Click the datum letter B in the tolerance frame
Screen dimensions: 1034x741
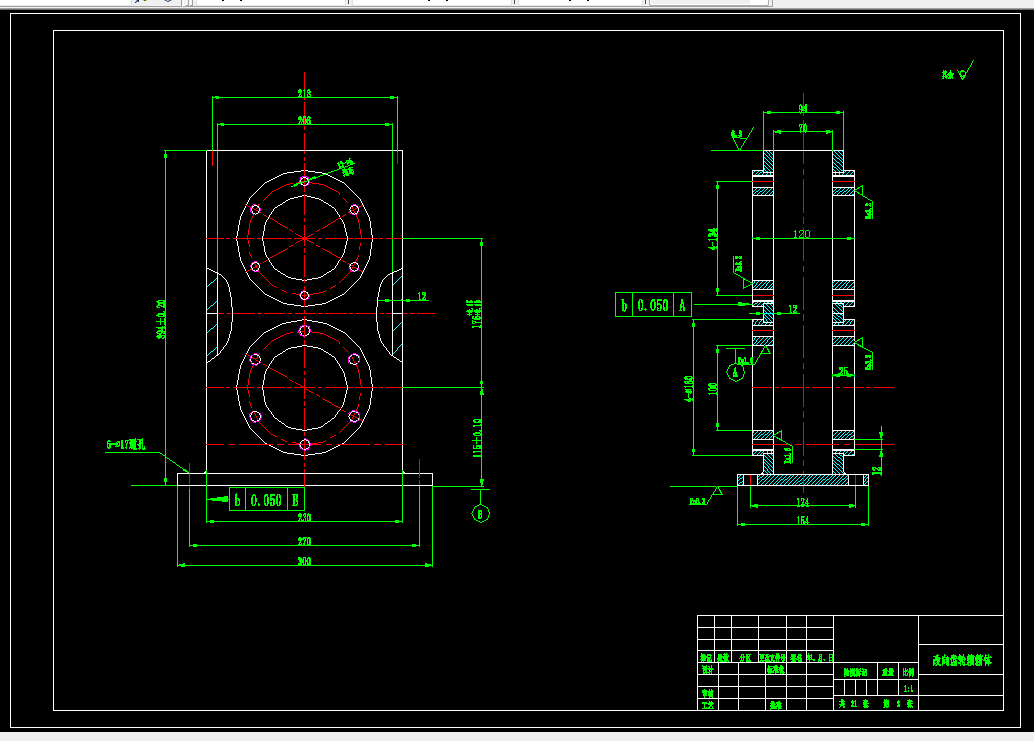click(x=295, y=500)
